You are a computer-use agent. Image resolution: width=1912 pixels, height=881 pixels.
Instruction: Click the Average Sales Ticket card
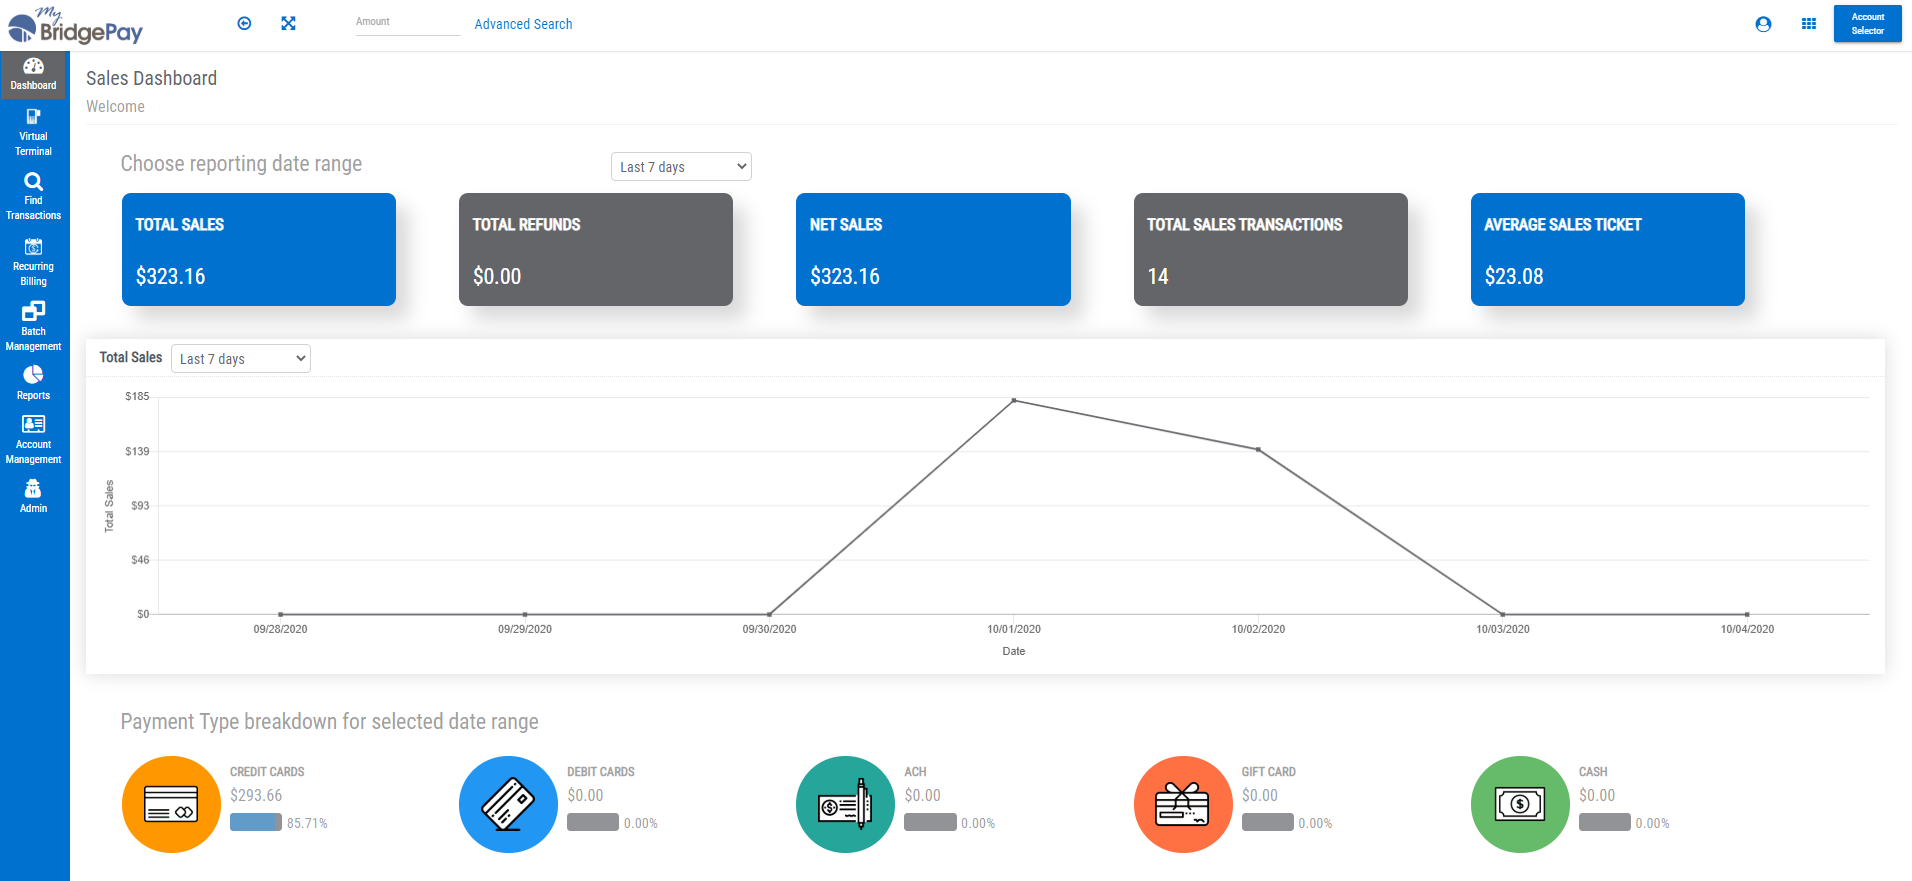[x=1608, y=250]
